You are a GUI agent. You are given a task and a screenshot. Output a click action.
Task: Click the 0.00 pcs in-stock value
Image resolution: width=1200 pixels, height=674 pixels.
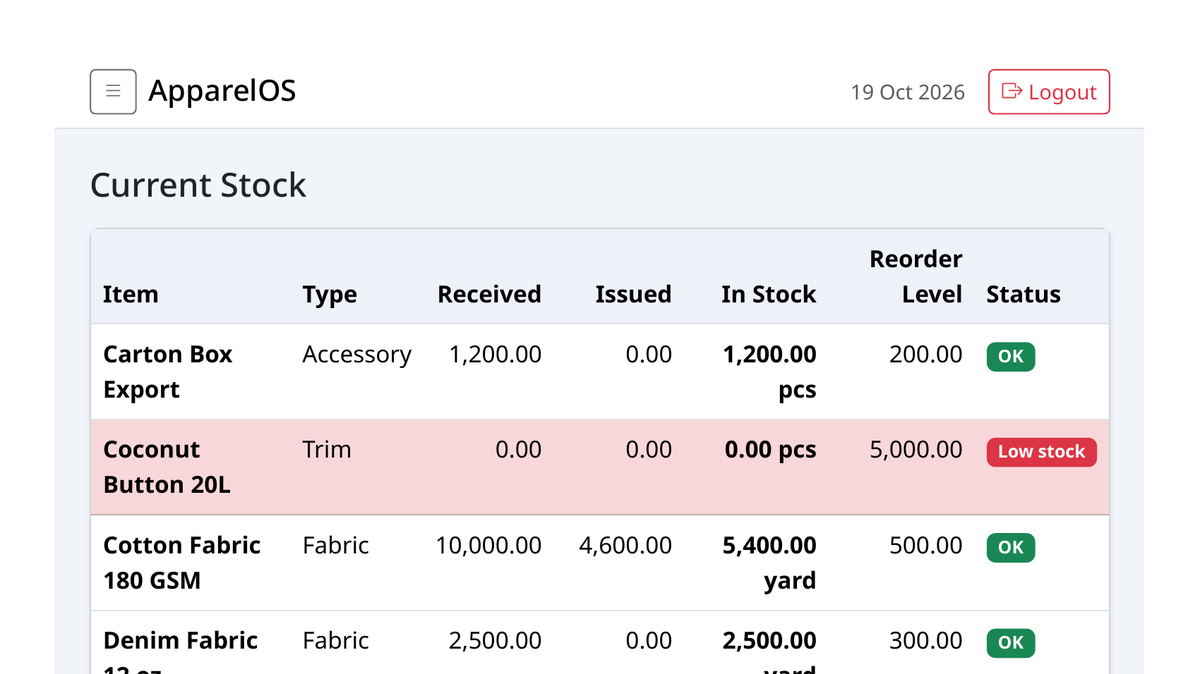771,450
